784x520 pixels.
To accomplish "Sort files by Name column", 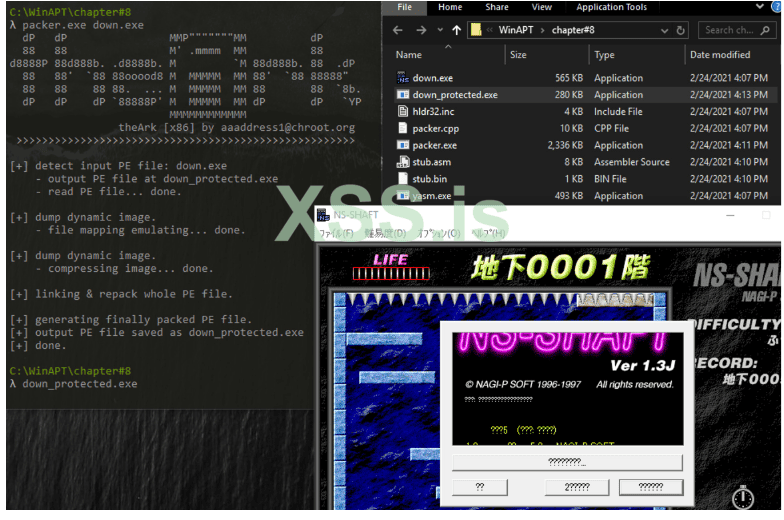I will click(408, 55).
